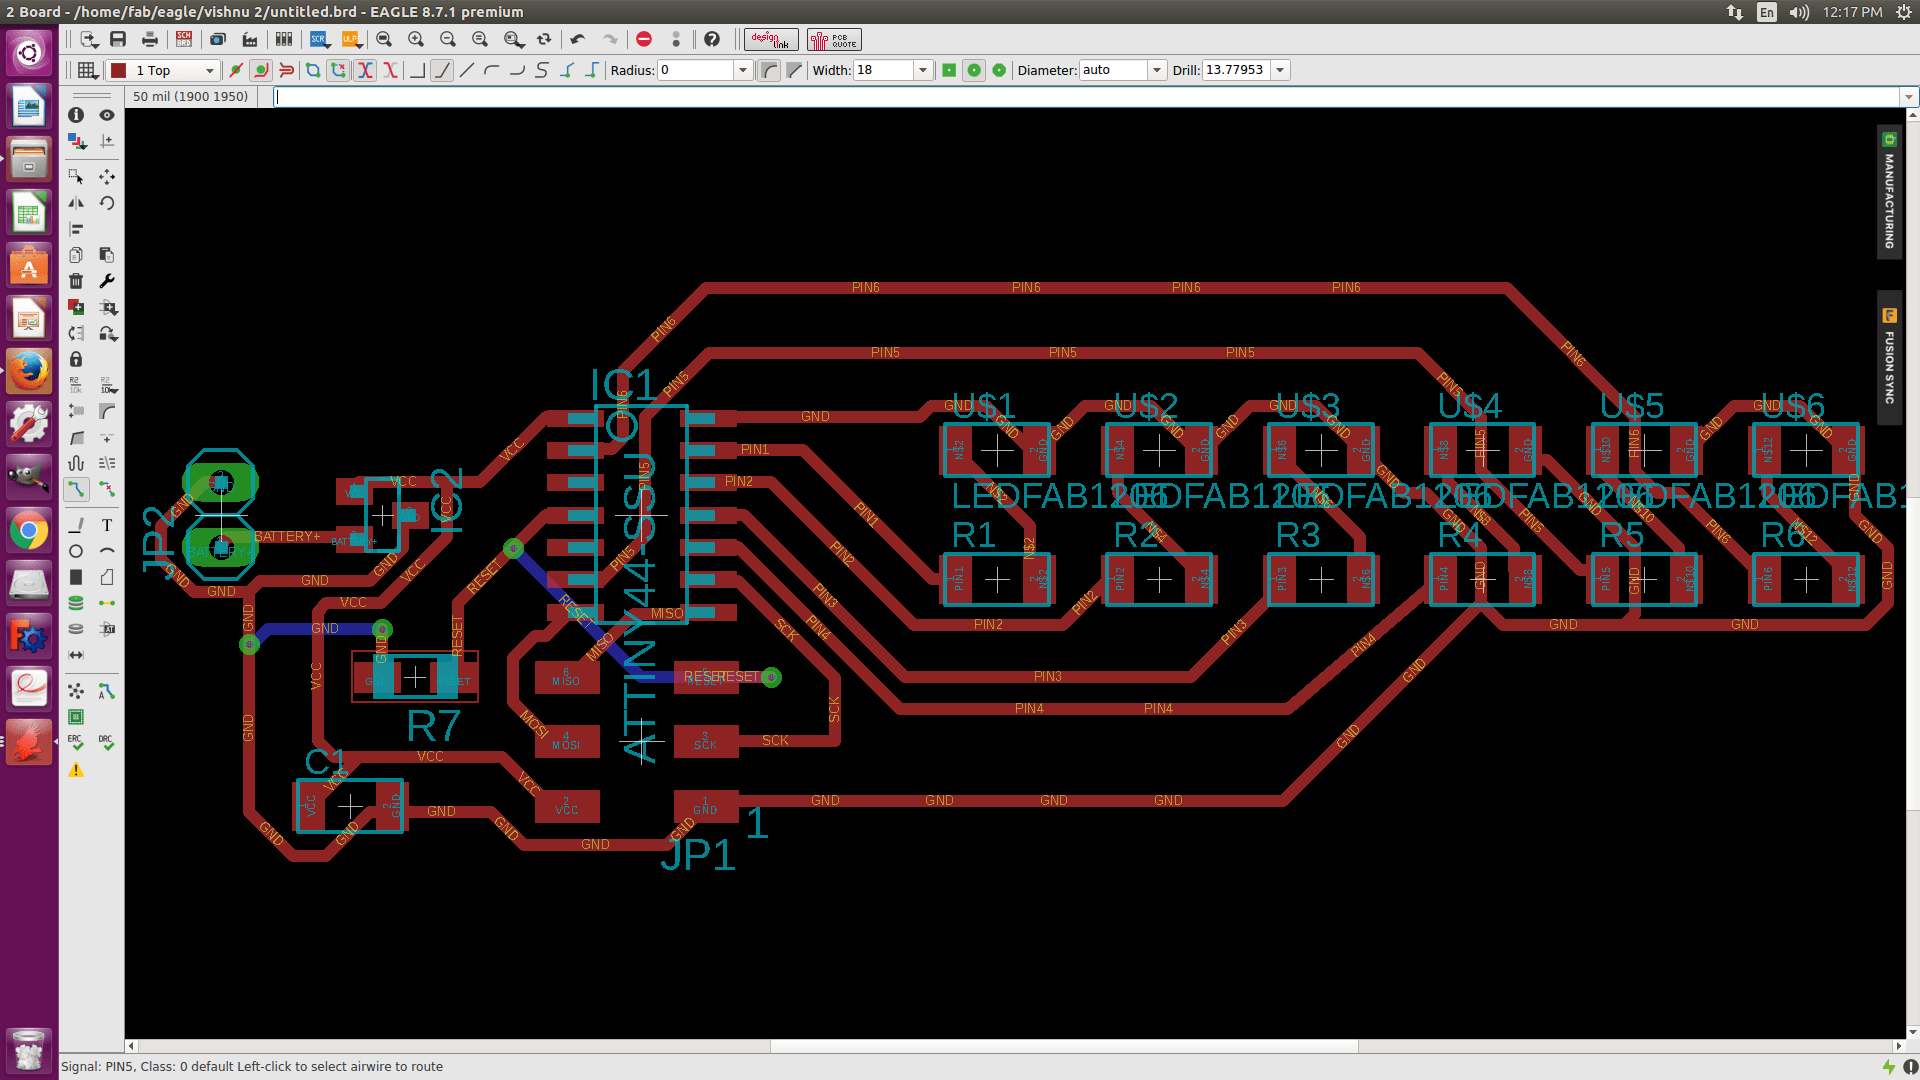Open the Width dropdown arrow
1920x1080 pixels.
923,70
